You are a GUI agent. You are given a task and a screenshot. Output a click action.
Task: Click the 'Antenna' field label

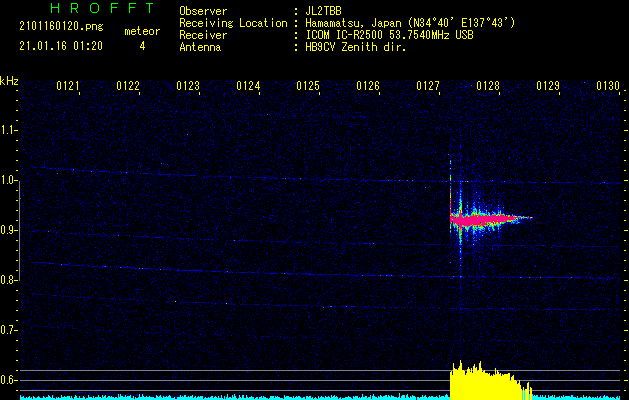click(200, 47)
